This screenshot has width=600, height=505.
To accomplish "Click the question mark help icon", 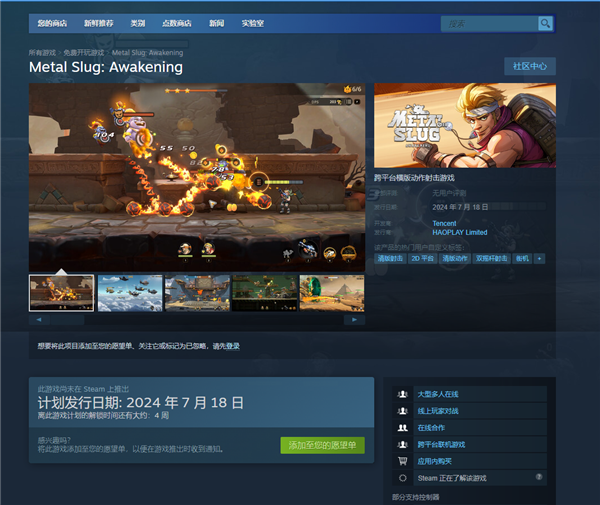I will (x=539, y=477).
